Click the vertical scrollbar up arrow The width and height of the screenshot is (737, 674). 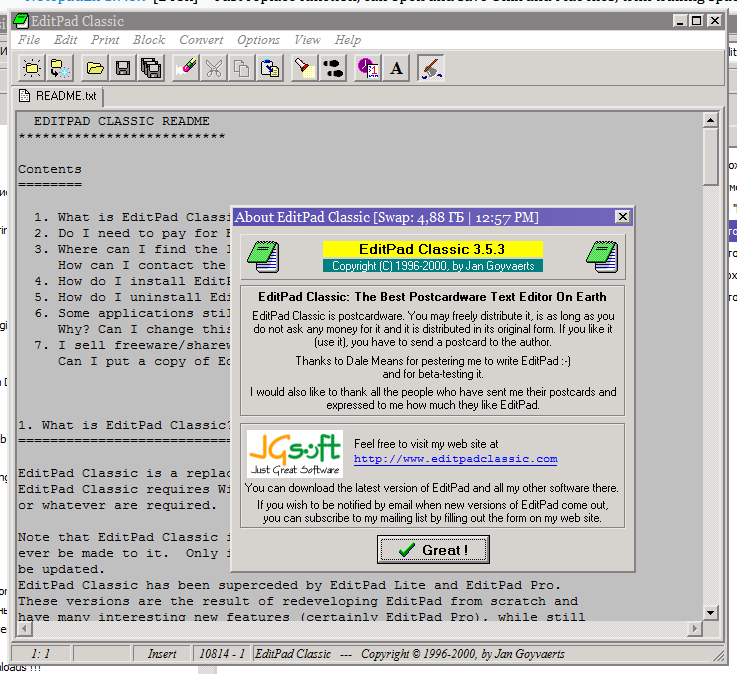(x=710, y=120)
